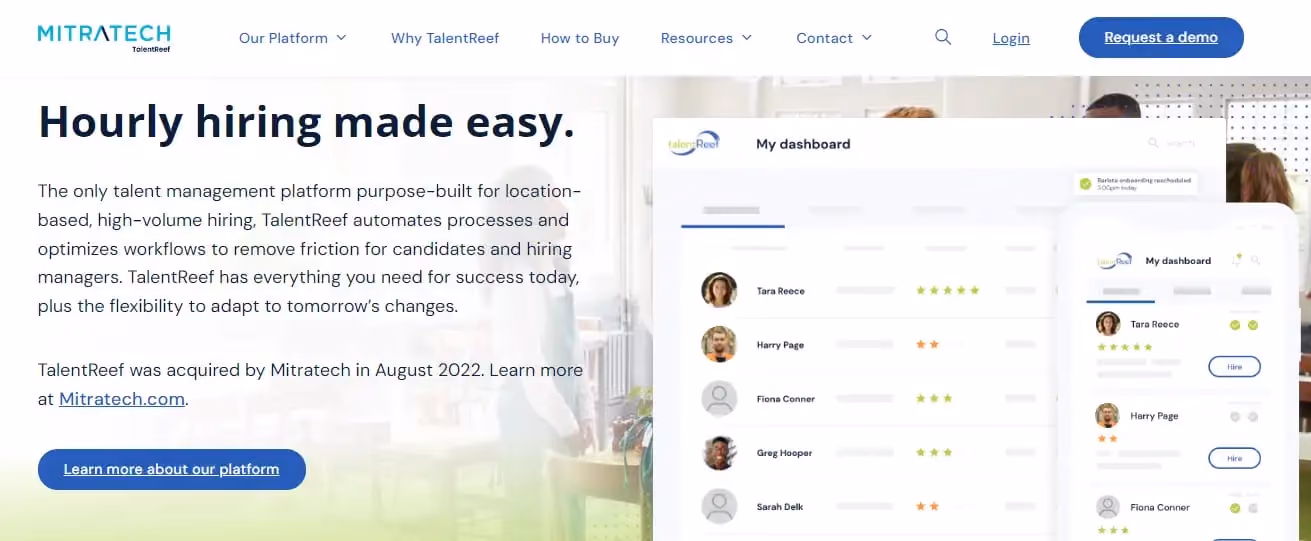
Task: Click Harry Page's avatar in mobile dashboard
Action: 1108,415
